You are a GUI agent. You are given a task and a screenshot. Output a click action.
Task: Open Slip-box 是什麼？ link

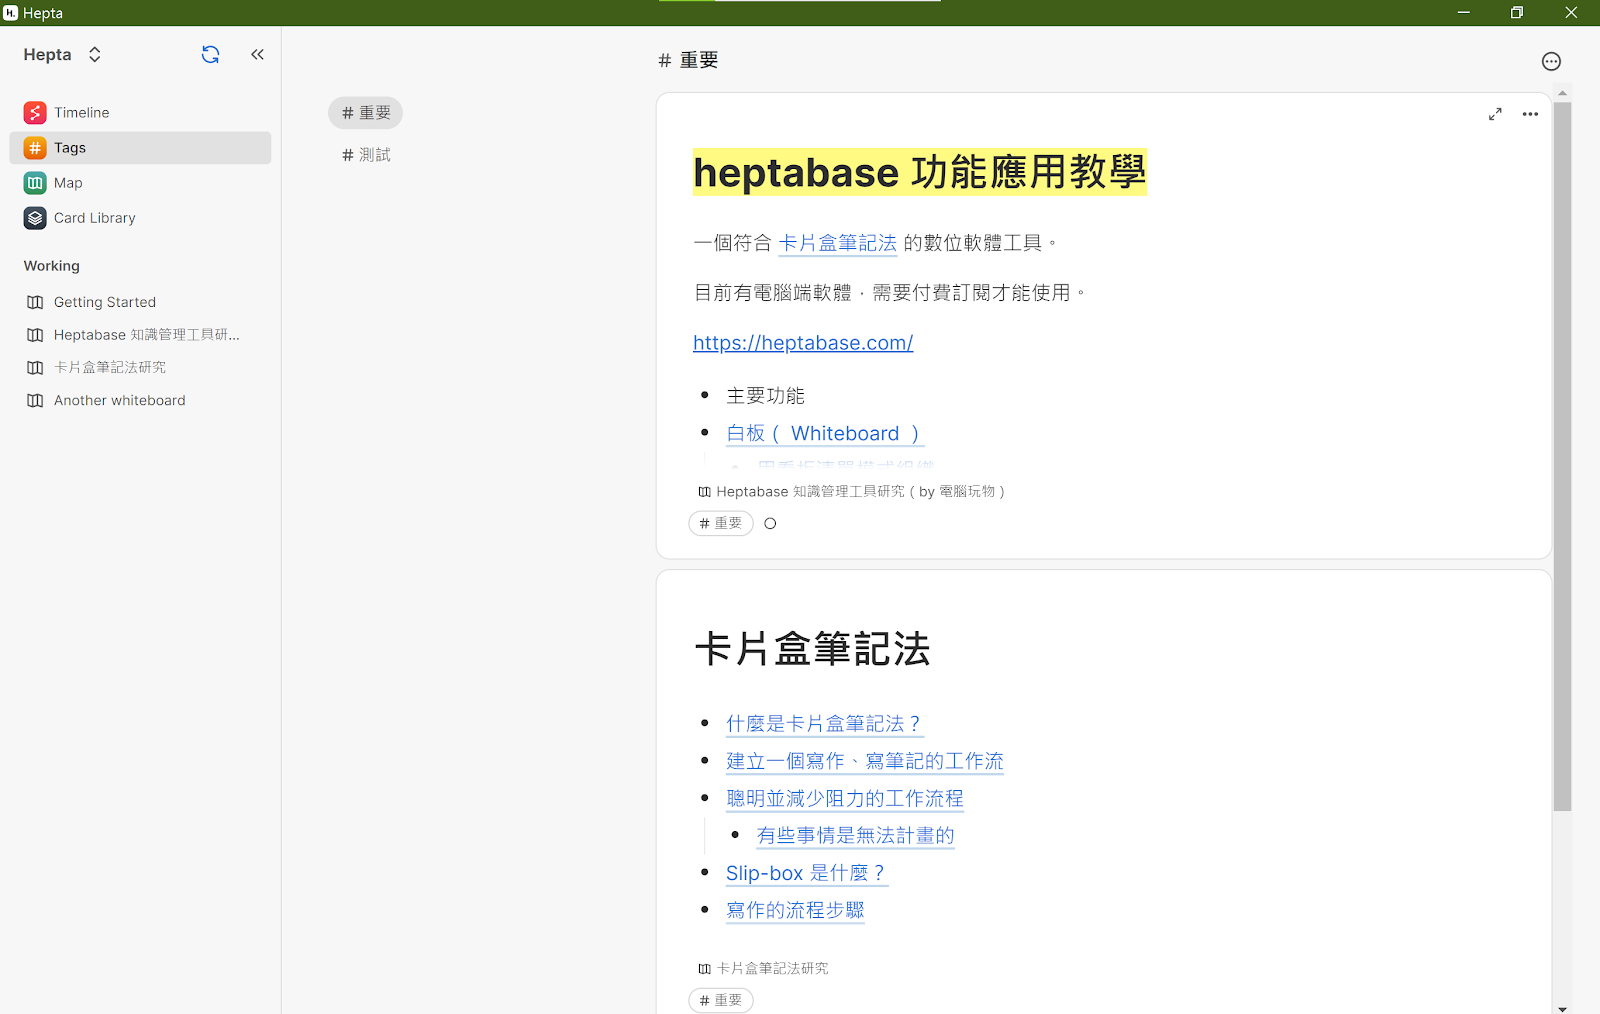click(x=806, y=873)
